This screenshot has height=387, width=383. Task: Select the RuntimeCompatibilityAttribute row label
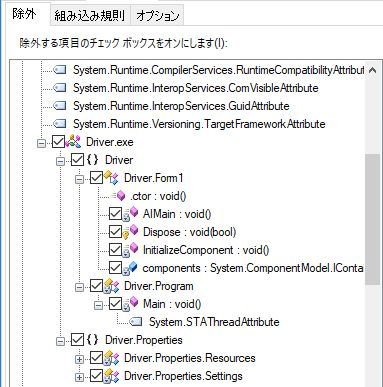219,70
